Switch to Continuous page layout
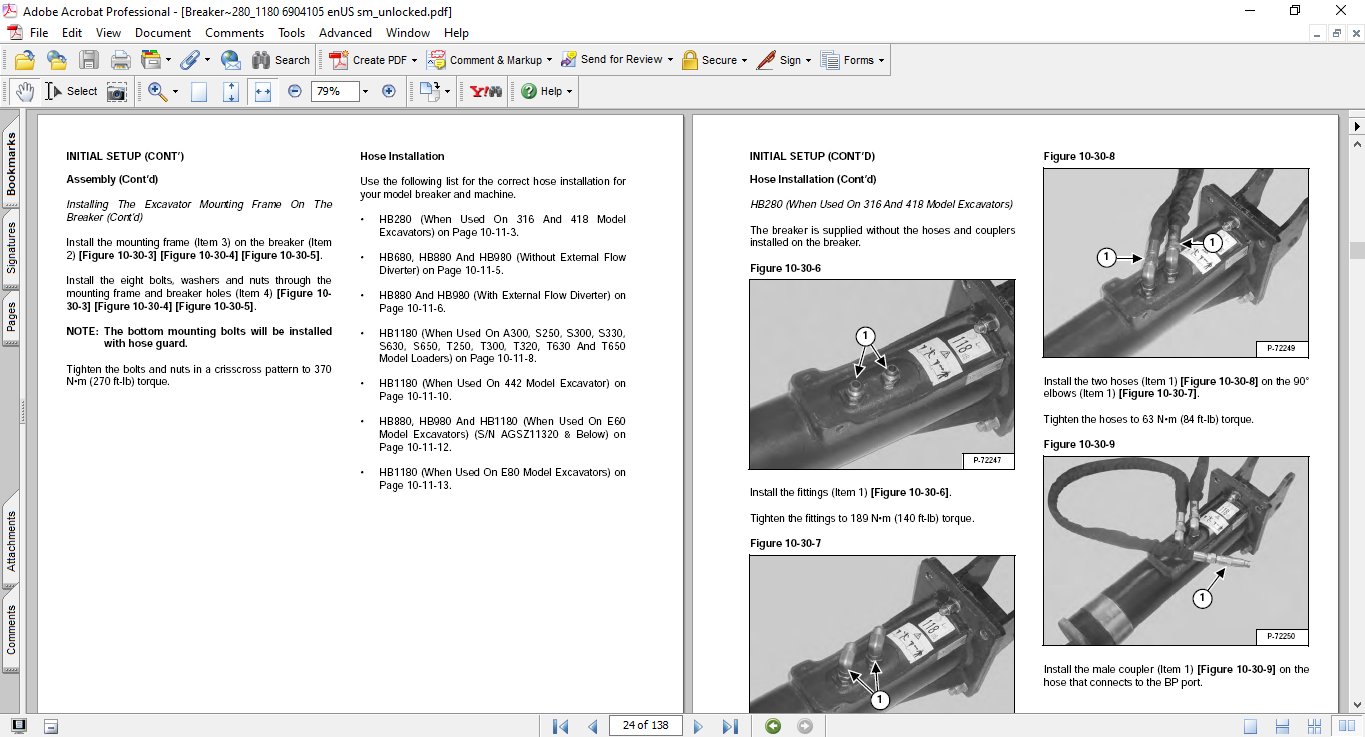1365x737 pixels. 1283,726
